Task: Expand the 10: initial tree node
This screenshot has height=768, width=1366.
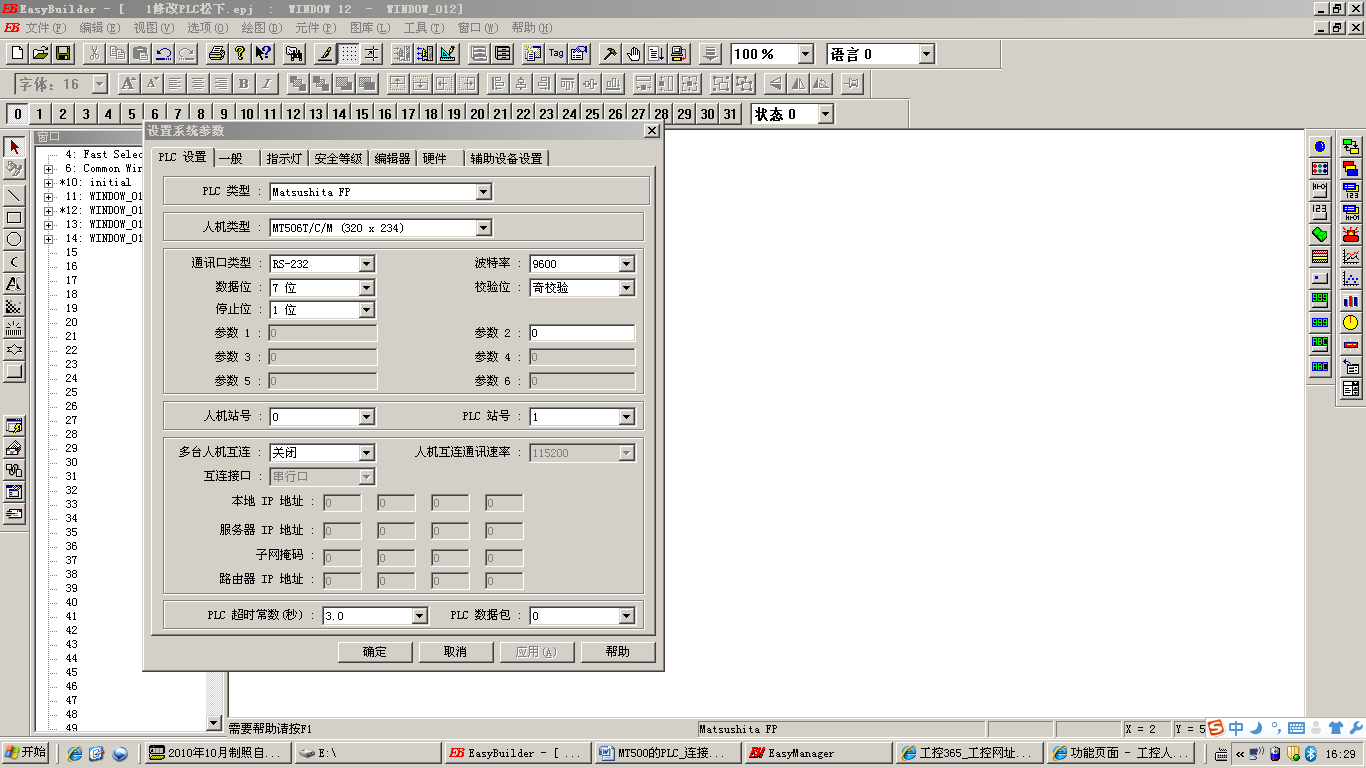Action: pyautogui.click(x=48, y=183)
